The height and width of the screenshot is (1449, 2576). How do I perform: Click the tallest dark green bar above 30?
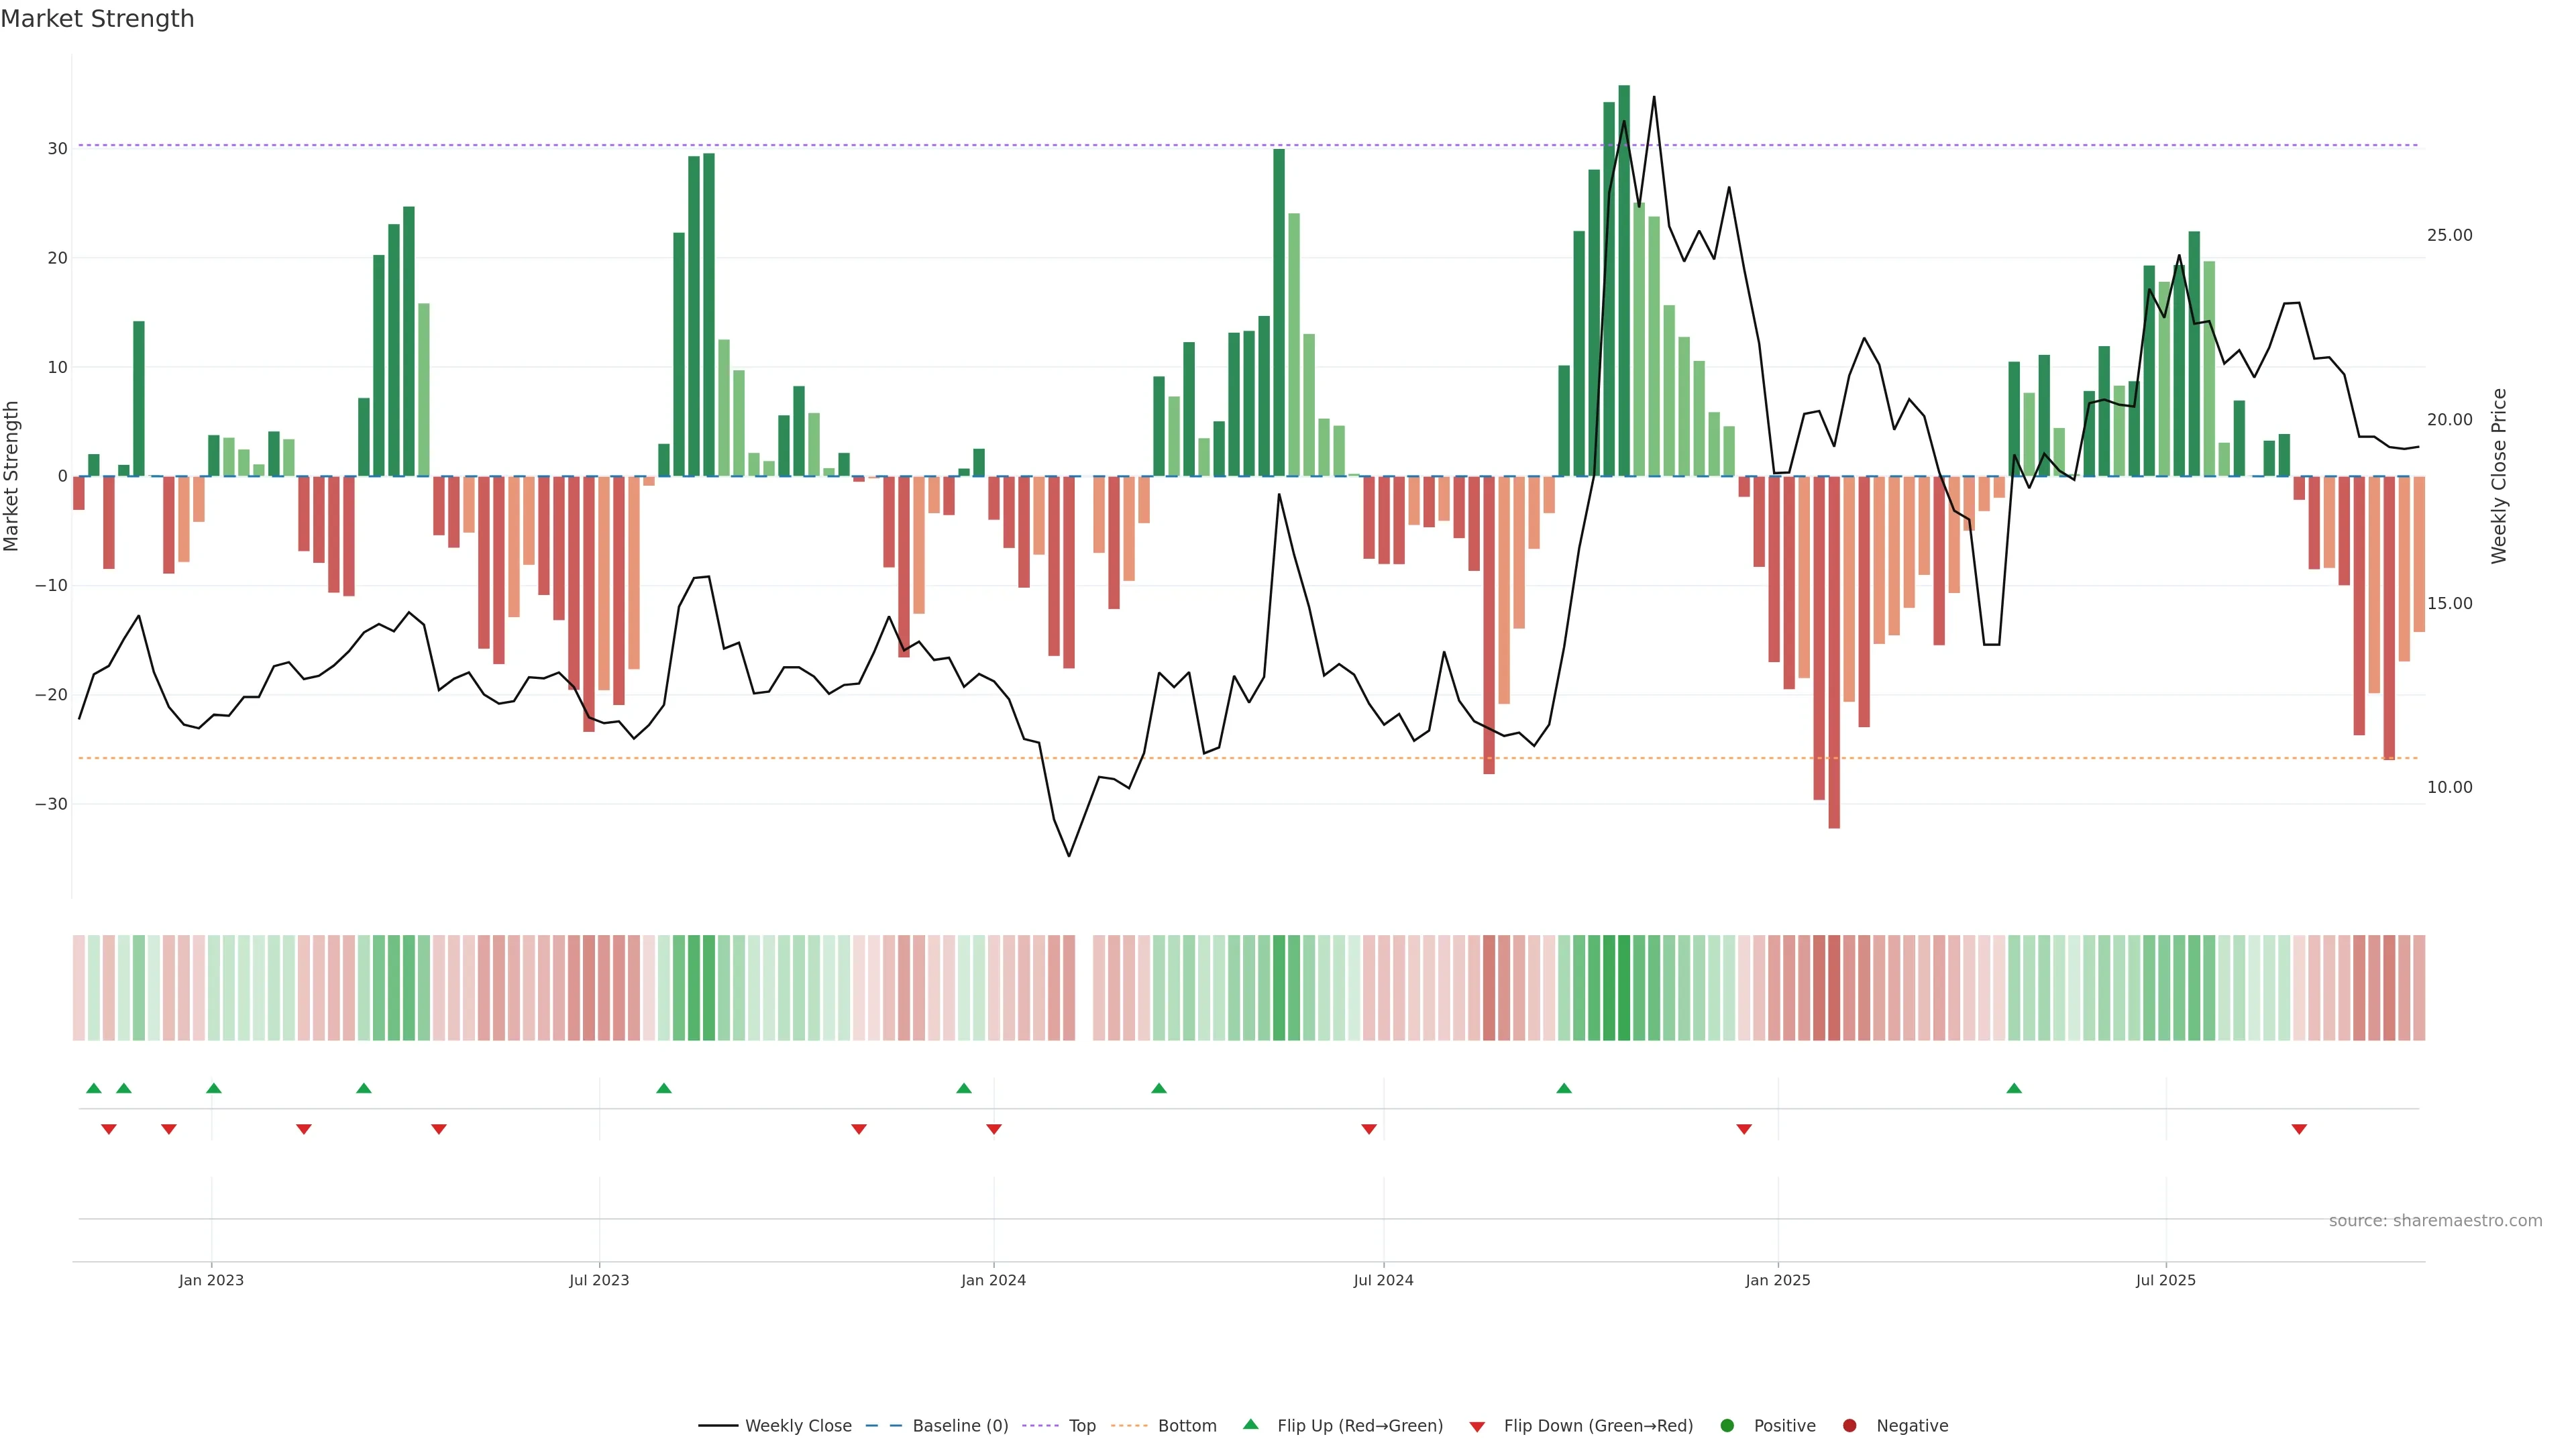(1624, 280)
